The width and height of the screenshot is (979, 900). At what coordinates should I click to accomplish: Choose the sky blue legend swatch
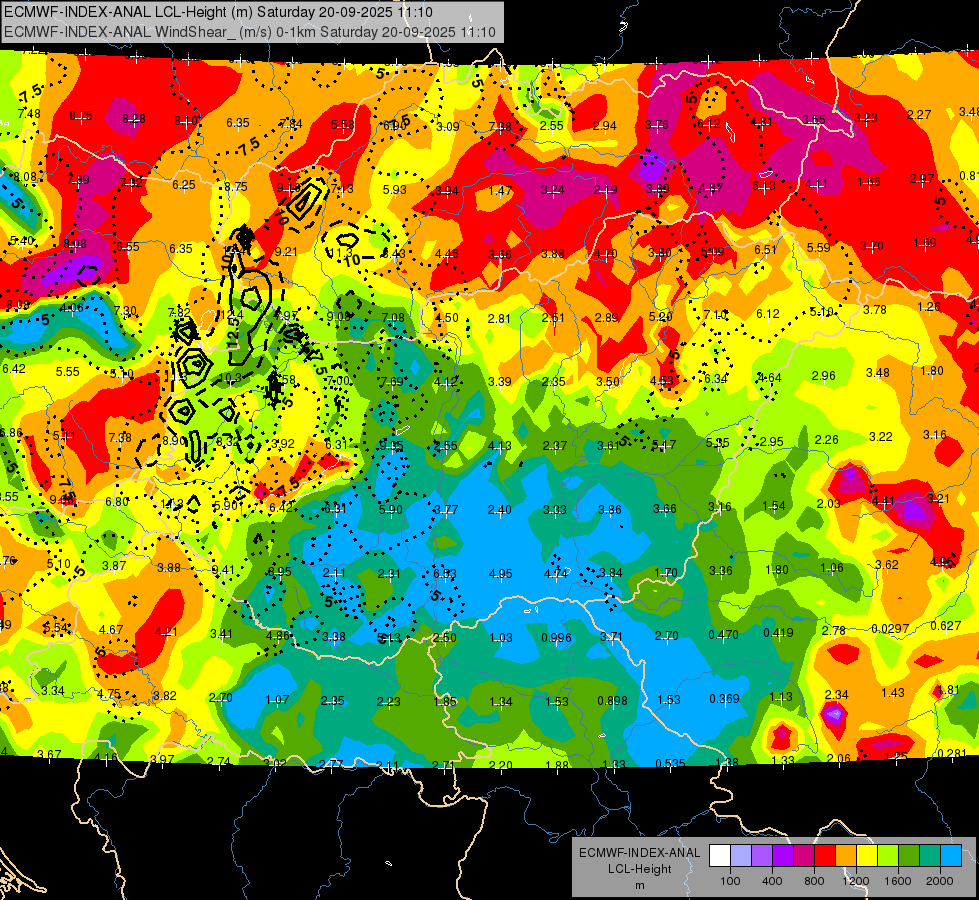click(x=951, y=855)
